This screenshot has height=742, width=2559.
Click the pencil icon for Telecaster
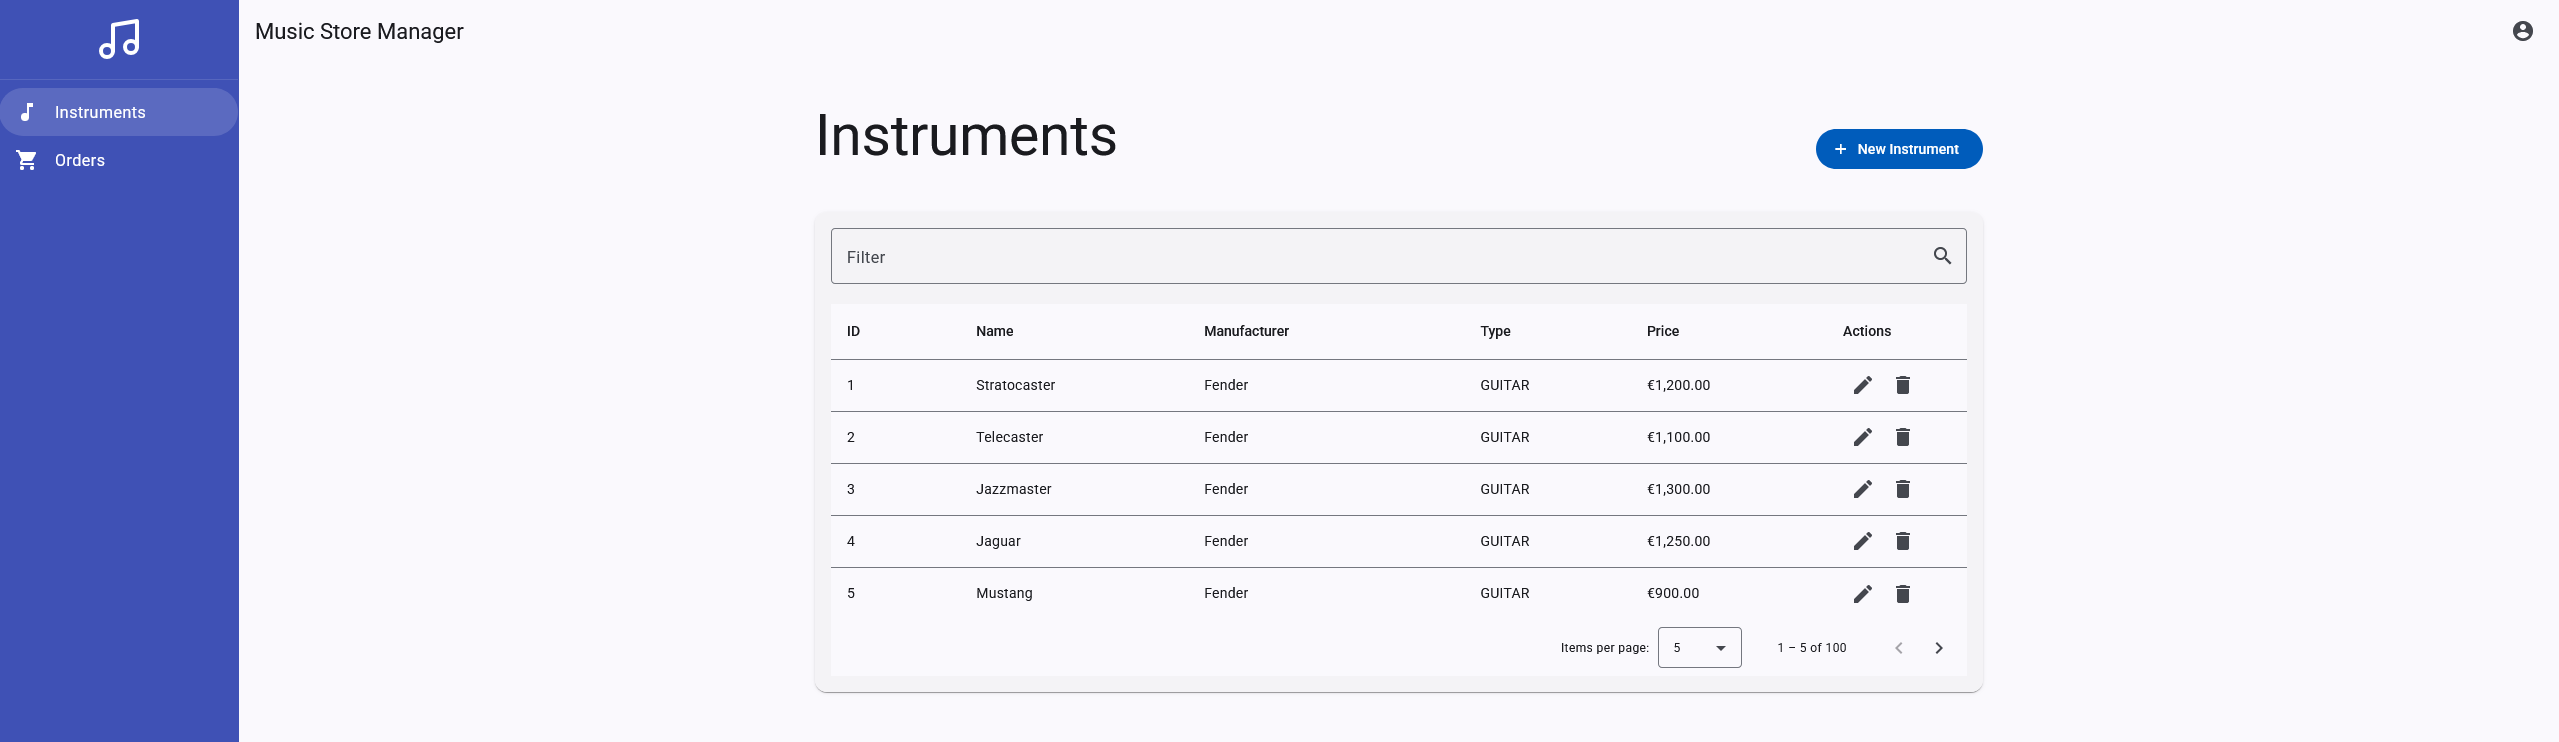[1862, 437]
